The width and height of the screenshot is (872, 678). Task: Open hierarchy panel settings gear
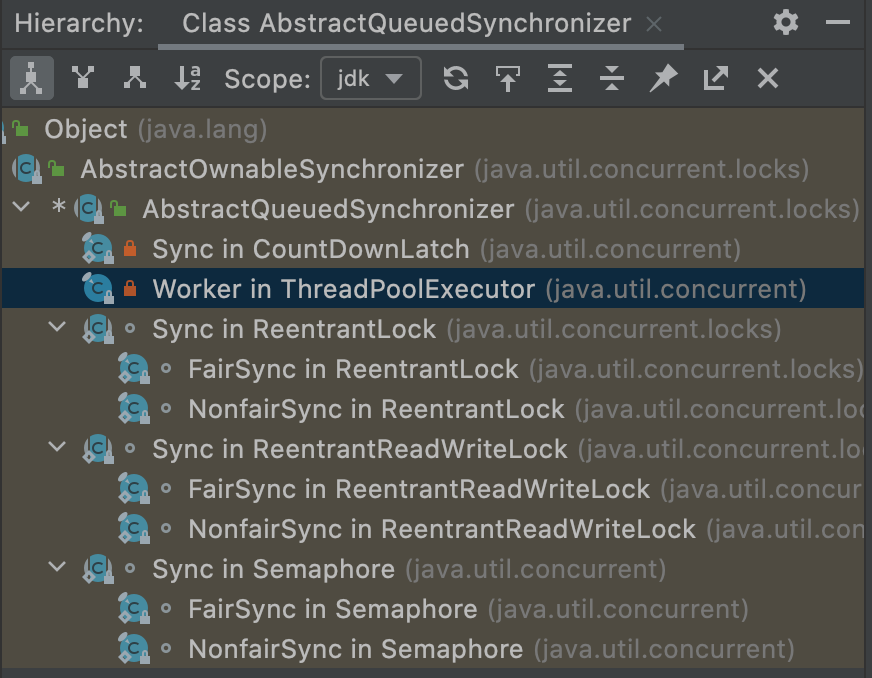786,23
